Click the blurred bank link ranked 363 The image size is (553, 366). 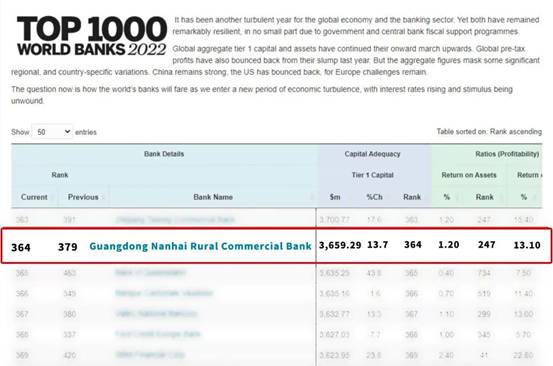175,220
